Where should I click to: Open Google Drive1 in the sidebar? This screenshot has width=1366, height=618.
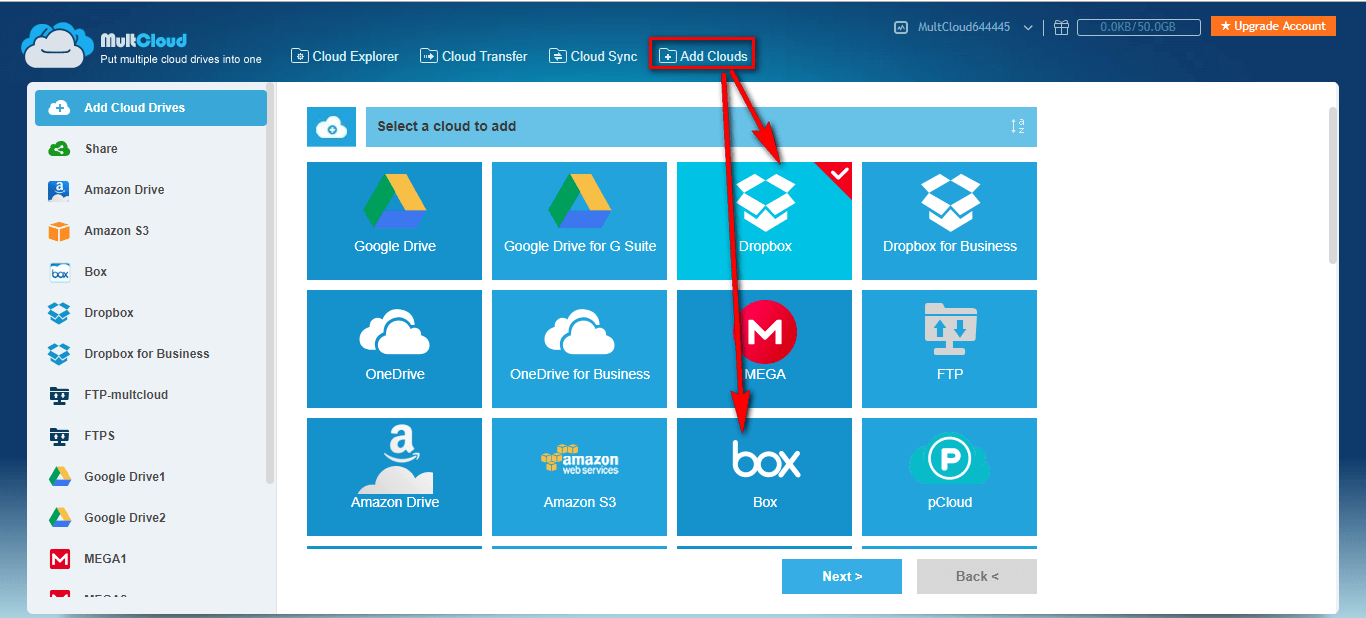tap(151, 477)
